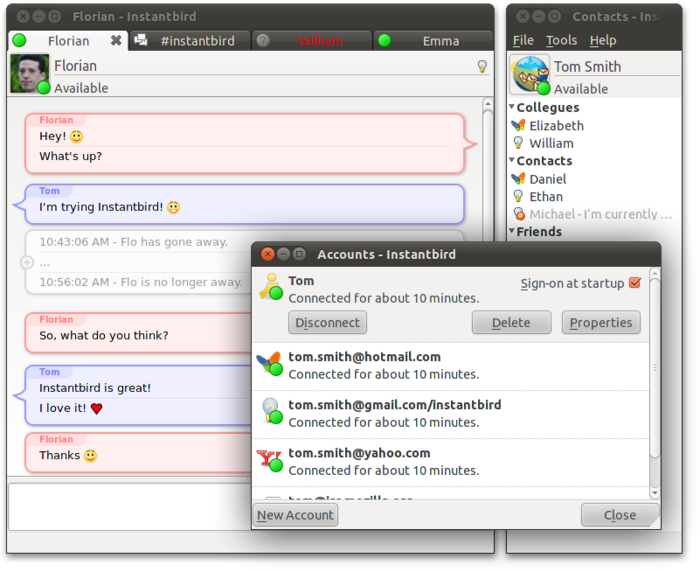Click the Accounts list scrollbar thumb
This screenshot has width=700, height=572.
654,368
